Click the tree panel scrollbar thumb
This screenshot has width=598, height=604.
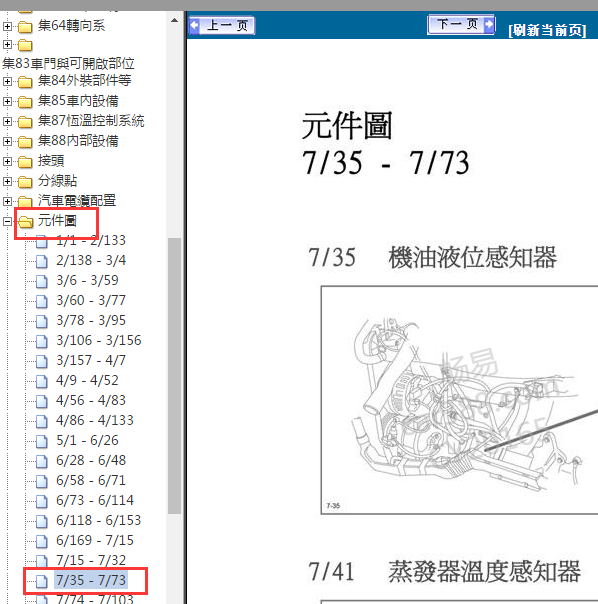pyautogui.click(x=174, y=376)
